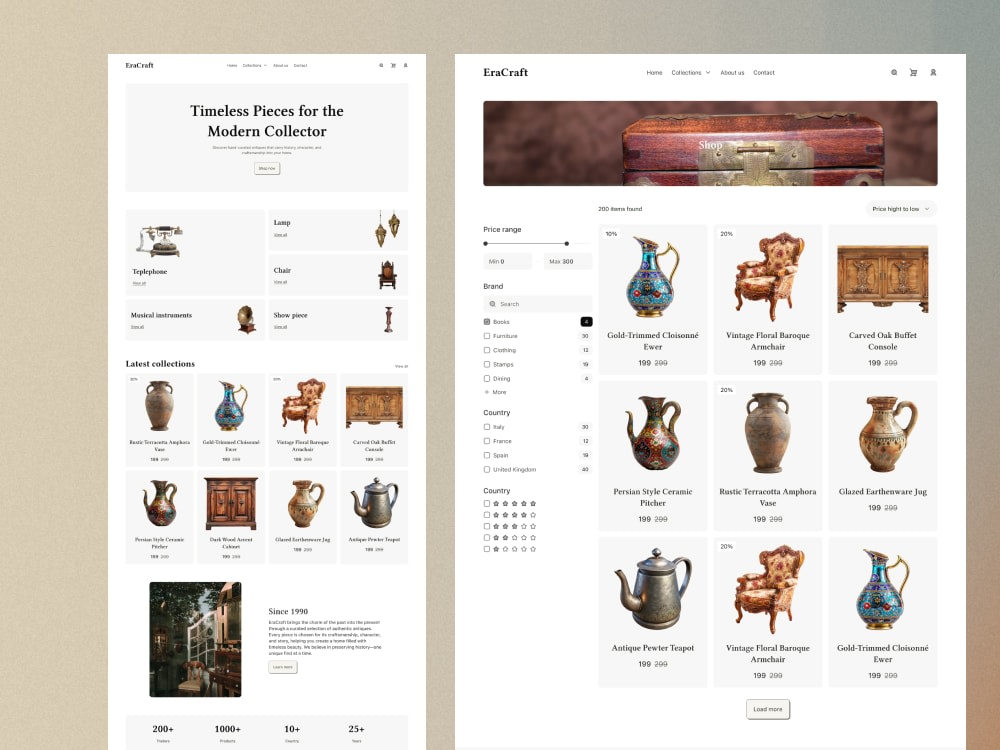The image size is (1000, 750).
Task: Click the EraCraft logo on the home page
Action: [140, 65]
